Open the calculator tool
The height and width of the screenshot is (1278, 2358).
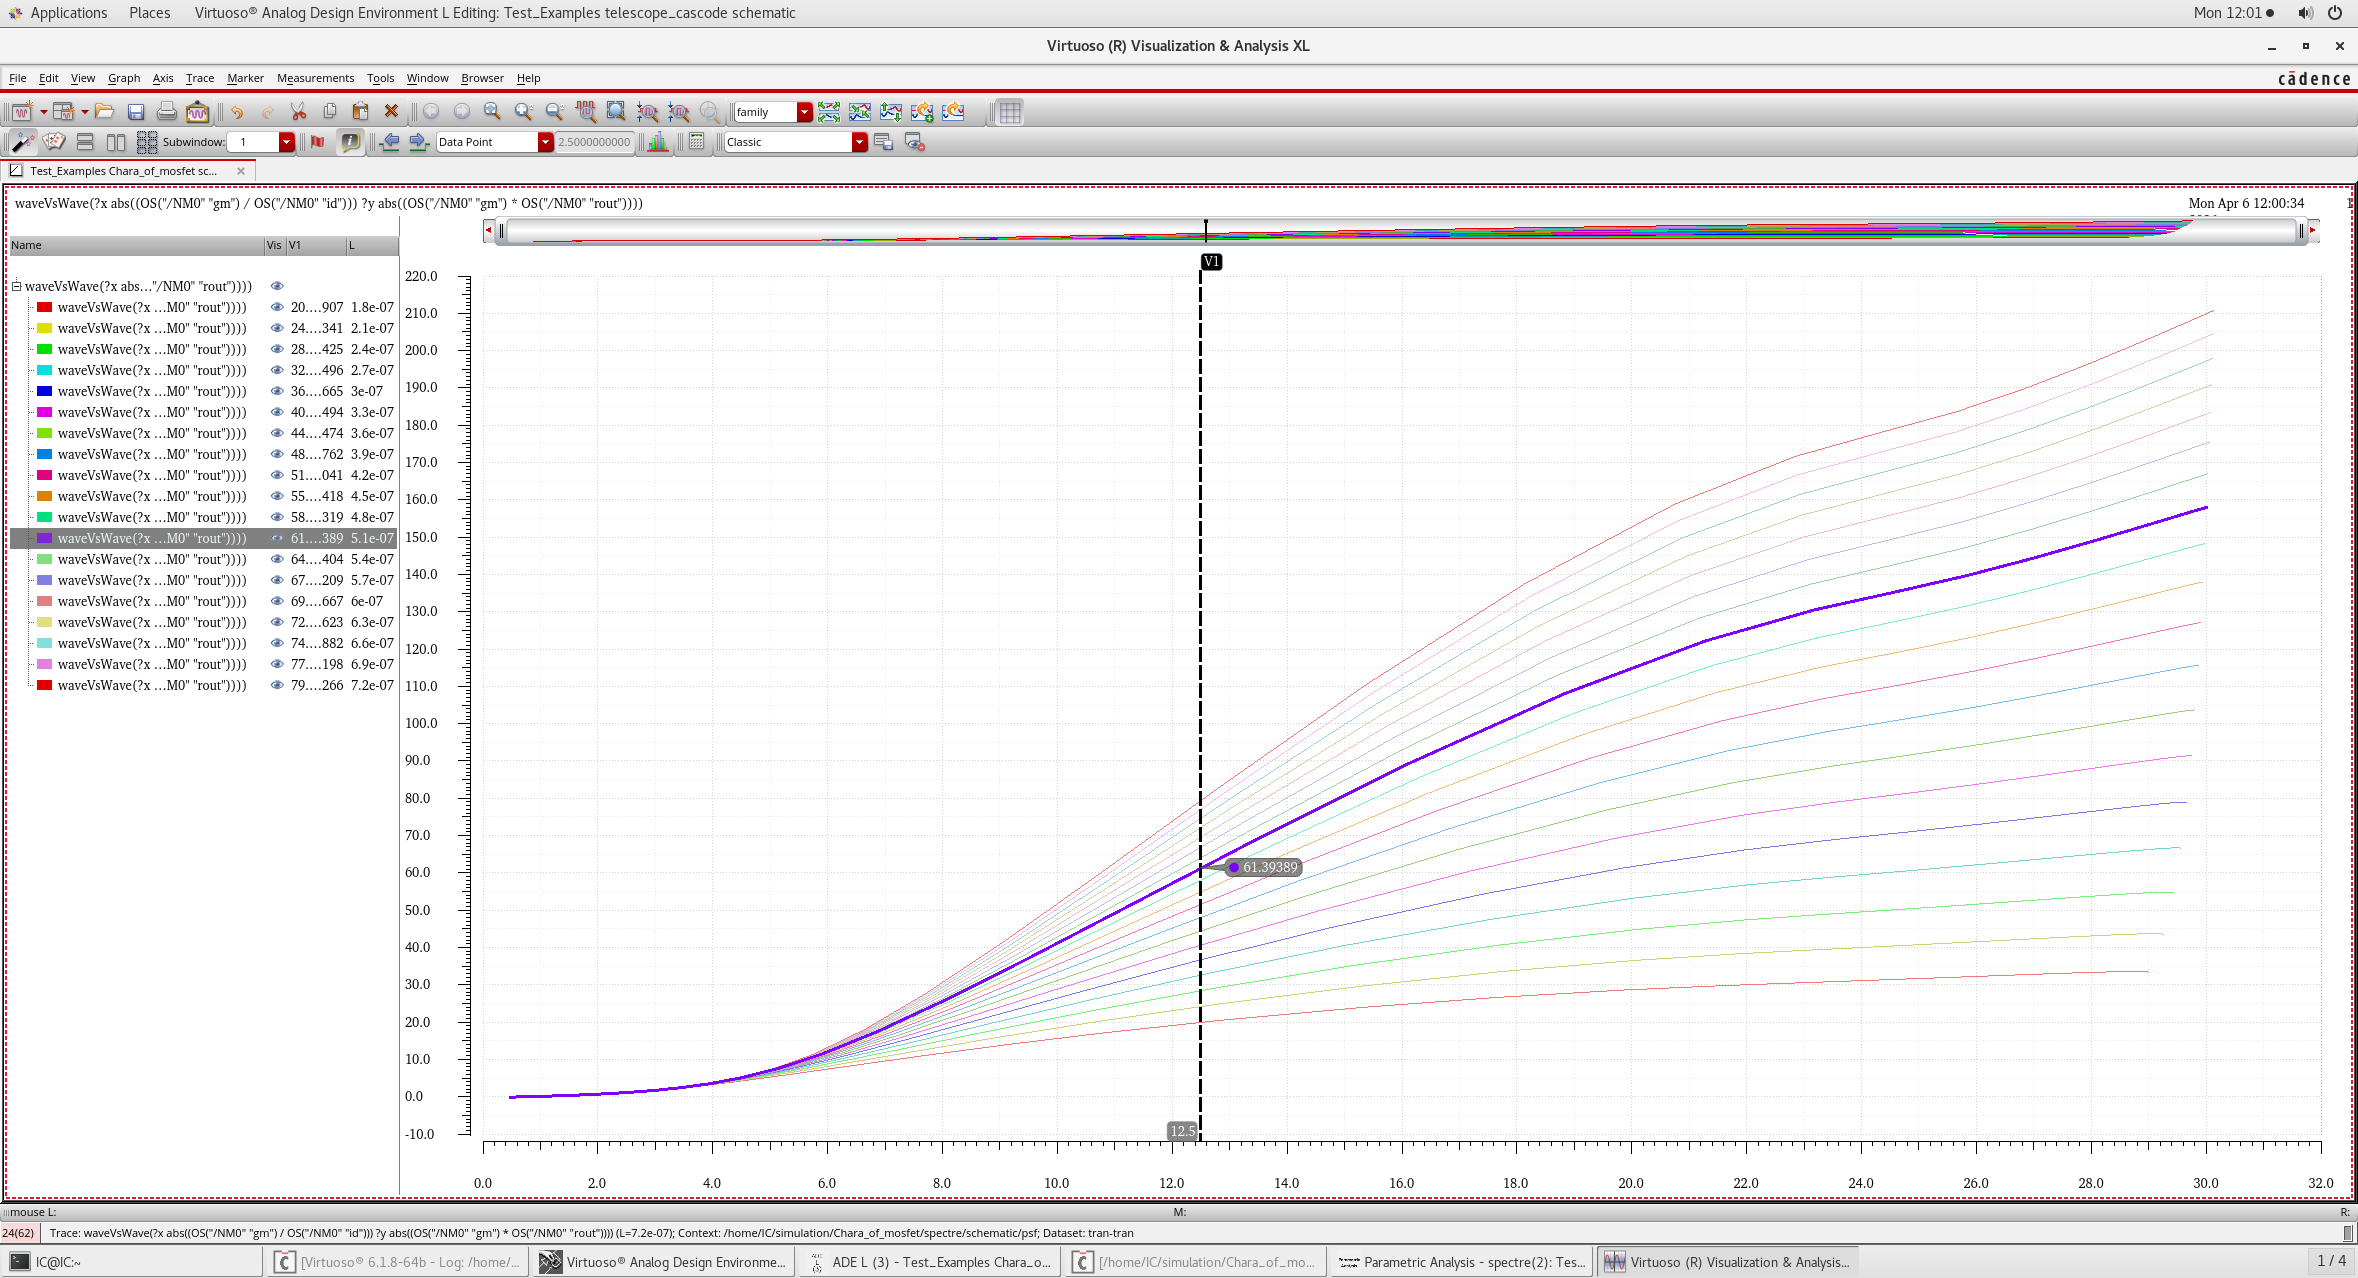coord(697,142)
